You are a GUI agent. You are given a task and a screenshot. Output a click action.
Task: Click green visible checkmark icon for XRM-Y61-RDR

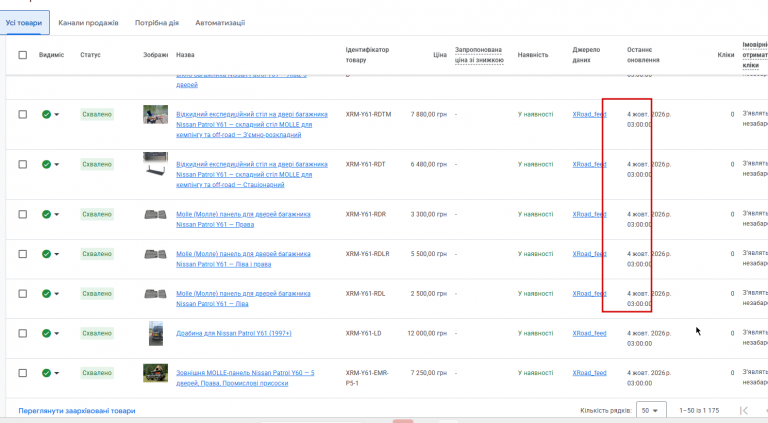pyautogui.click(x=46, y=214)
